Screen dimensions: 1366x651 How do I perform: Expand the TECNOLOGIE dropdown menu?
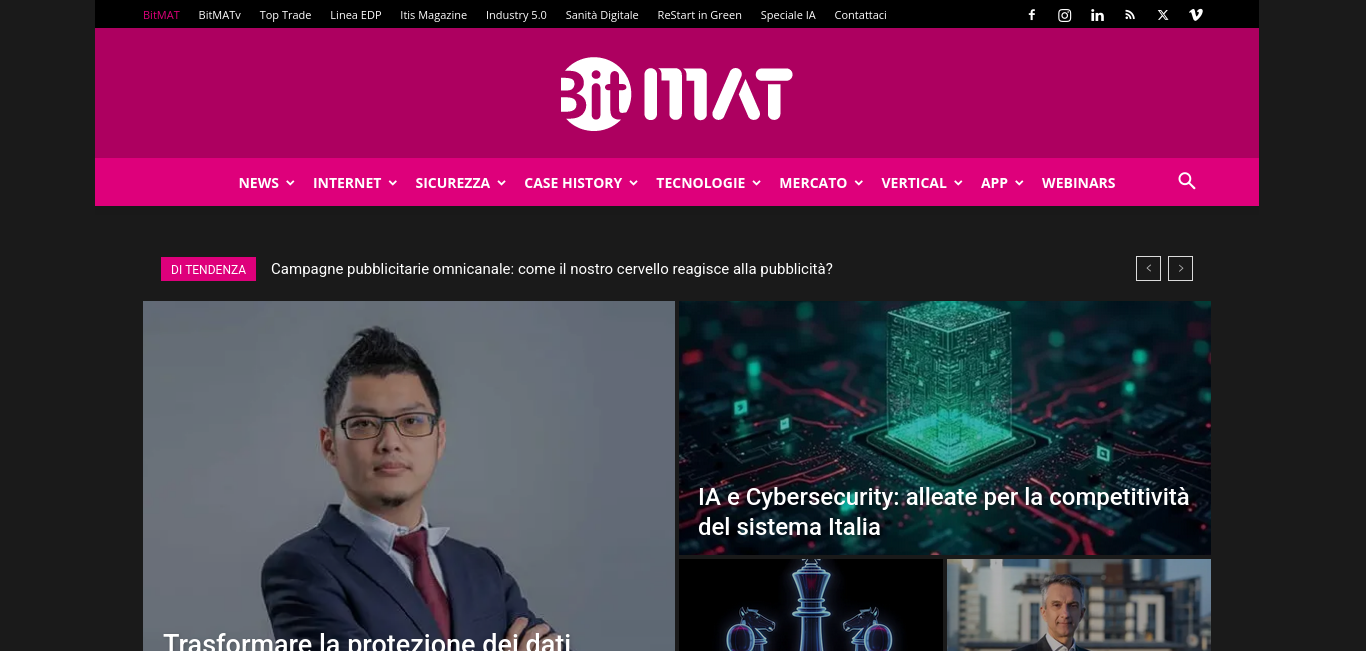click(x=709, y=183)
